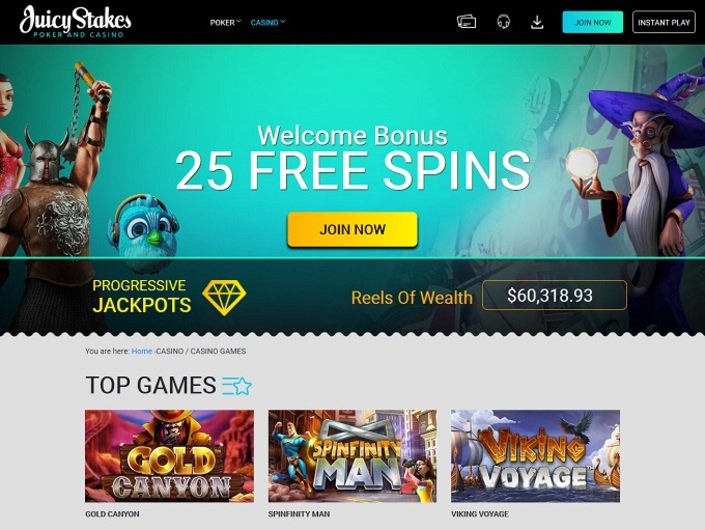The height and width of the screenshot is (530, 705).
Task: Click the blue bird mascot with headphones
Action: 144,232
